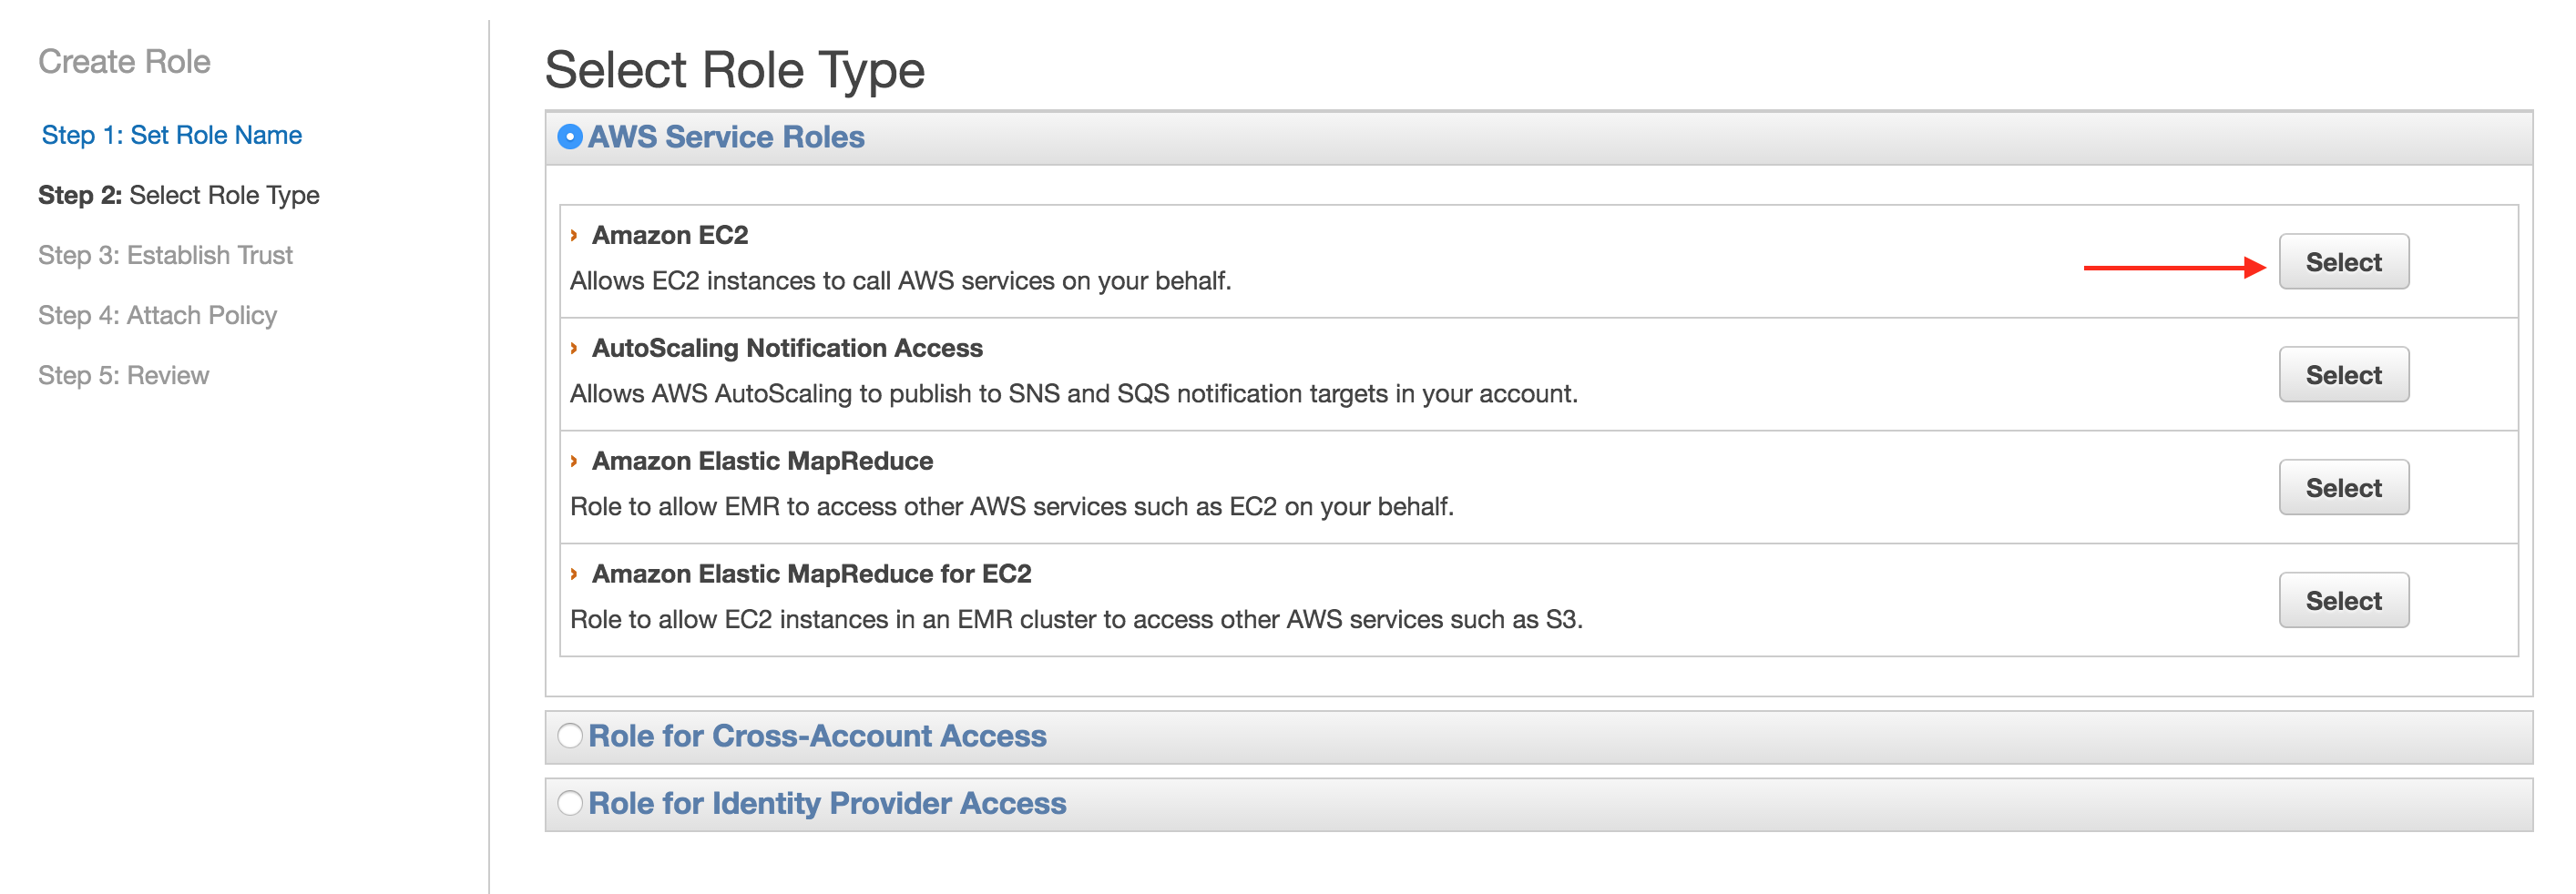Click the Amazon EC2 role title
The height and width of the screenshot is (894, 2576).
click(670, 235)
